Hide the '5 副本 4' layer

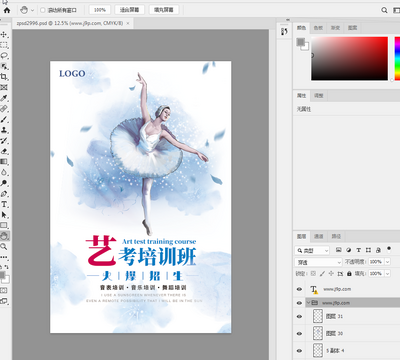[x=299, y=351]
